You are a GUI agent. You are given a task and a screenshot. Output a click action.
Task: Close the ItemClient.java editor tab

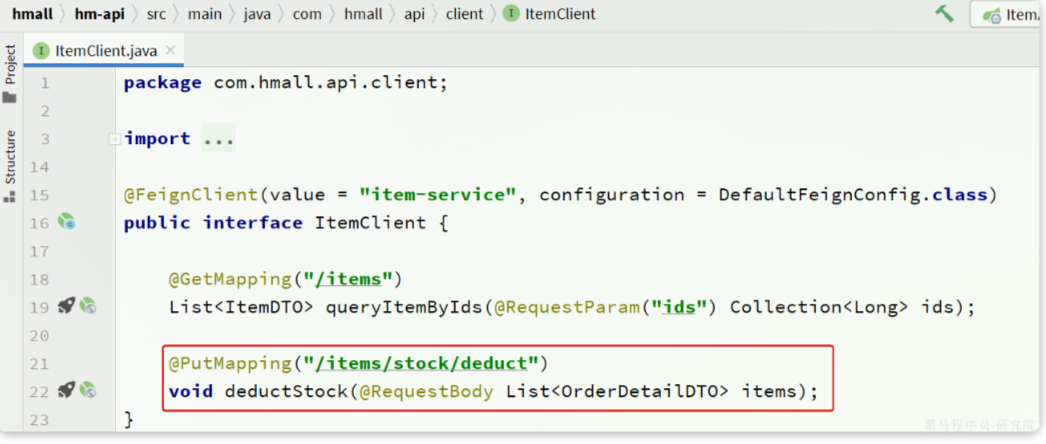click(170, 50)
